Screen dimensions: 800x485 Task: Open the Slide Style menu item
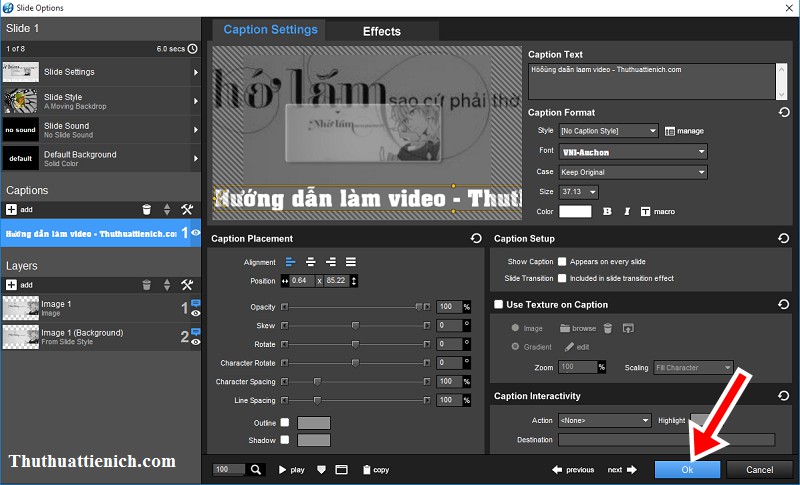100,101
